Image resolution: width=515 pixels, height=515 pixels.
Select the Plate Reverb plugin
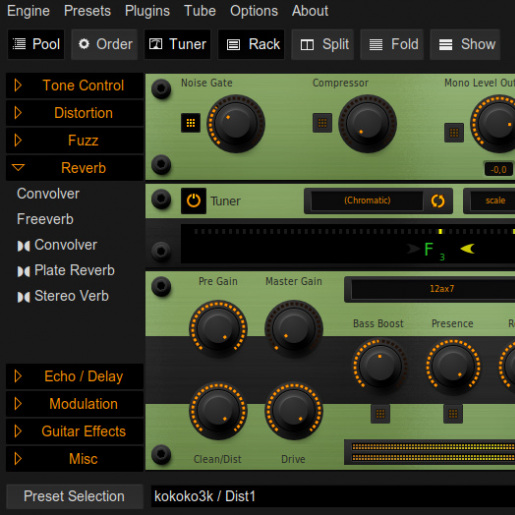(x=66, y=270)
